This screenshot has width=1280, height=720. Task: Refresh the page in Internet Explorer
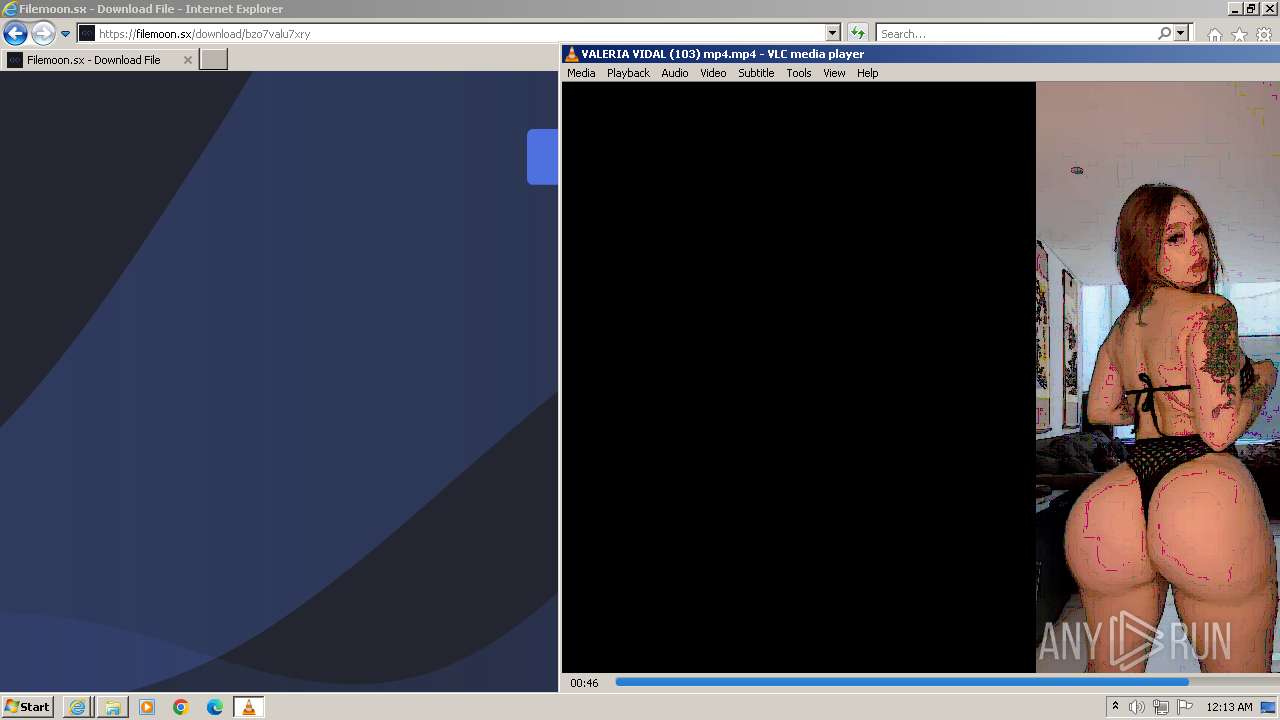click(857, 33)
